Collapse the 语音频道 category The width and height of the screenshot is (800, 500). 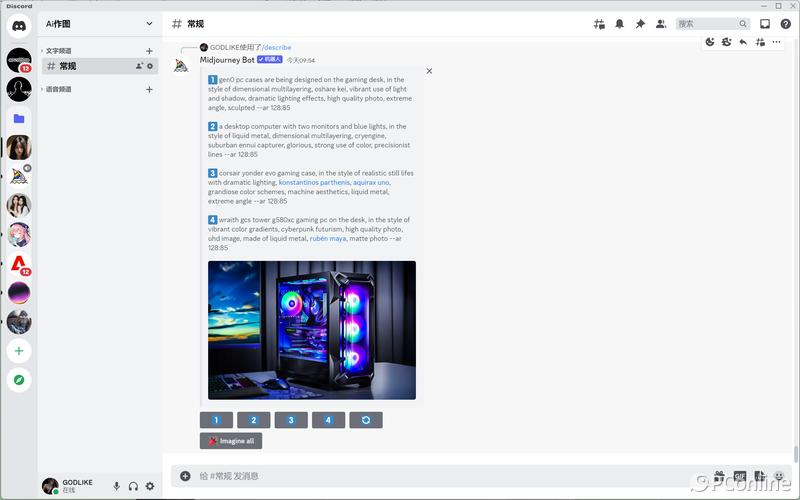(x=58, y=90)
